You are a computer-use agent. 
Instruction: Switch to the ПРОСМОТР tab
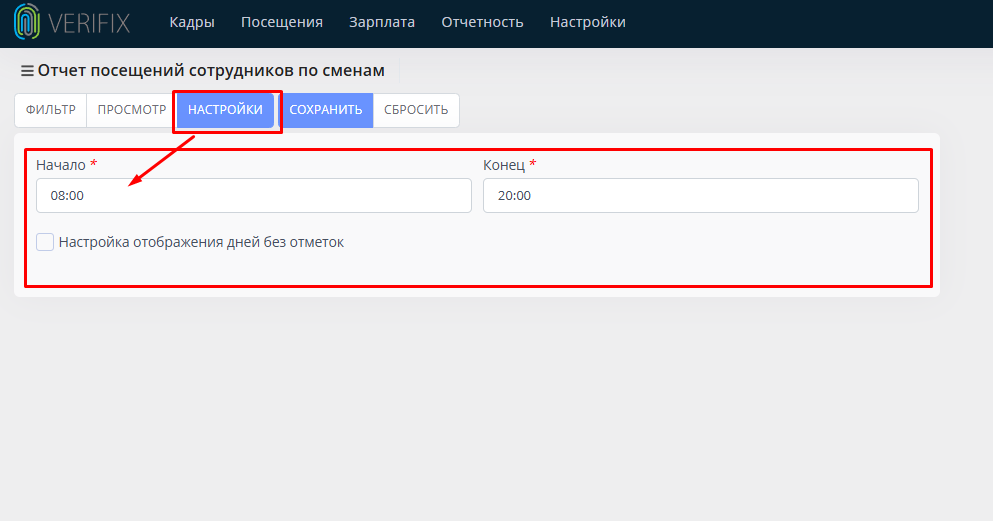coord(132,110)
